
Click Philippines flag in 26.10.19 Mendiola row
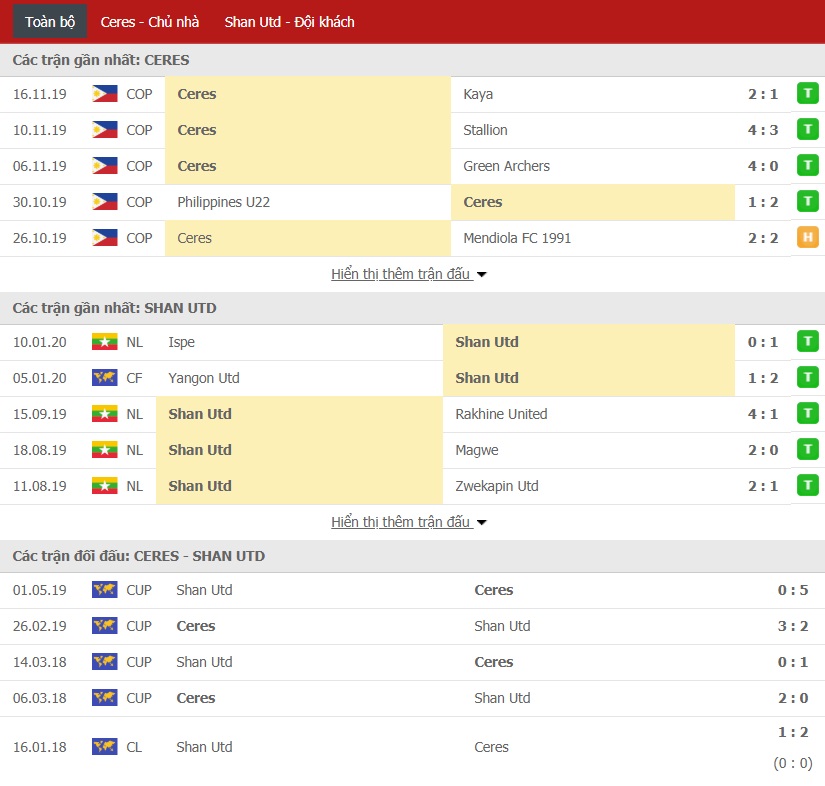click(x=105, y=238)
